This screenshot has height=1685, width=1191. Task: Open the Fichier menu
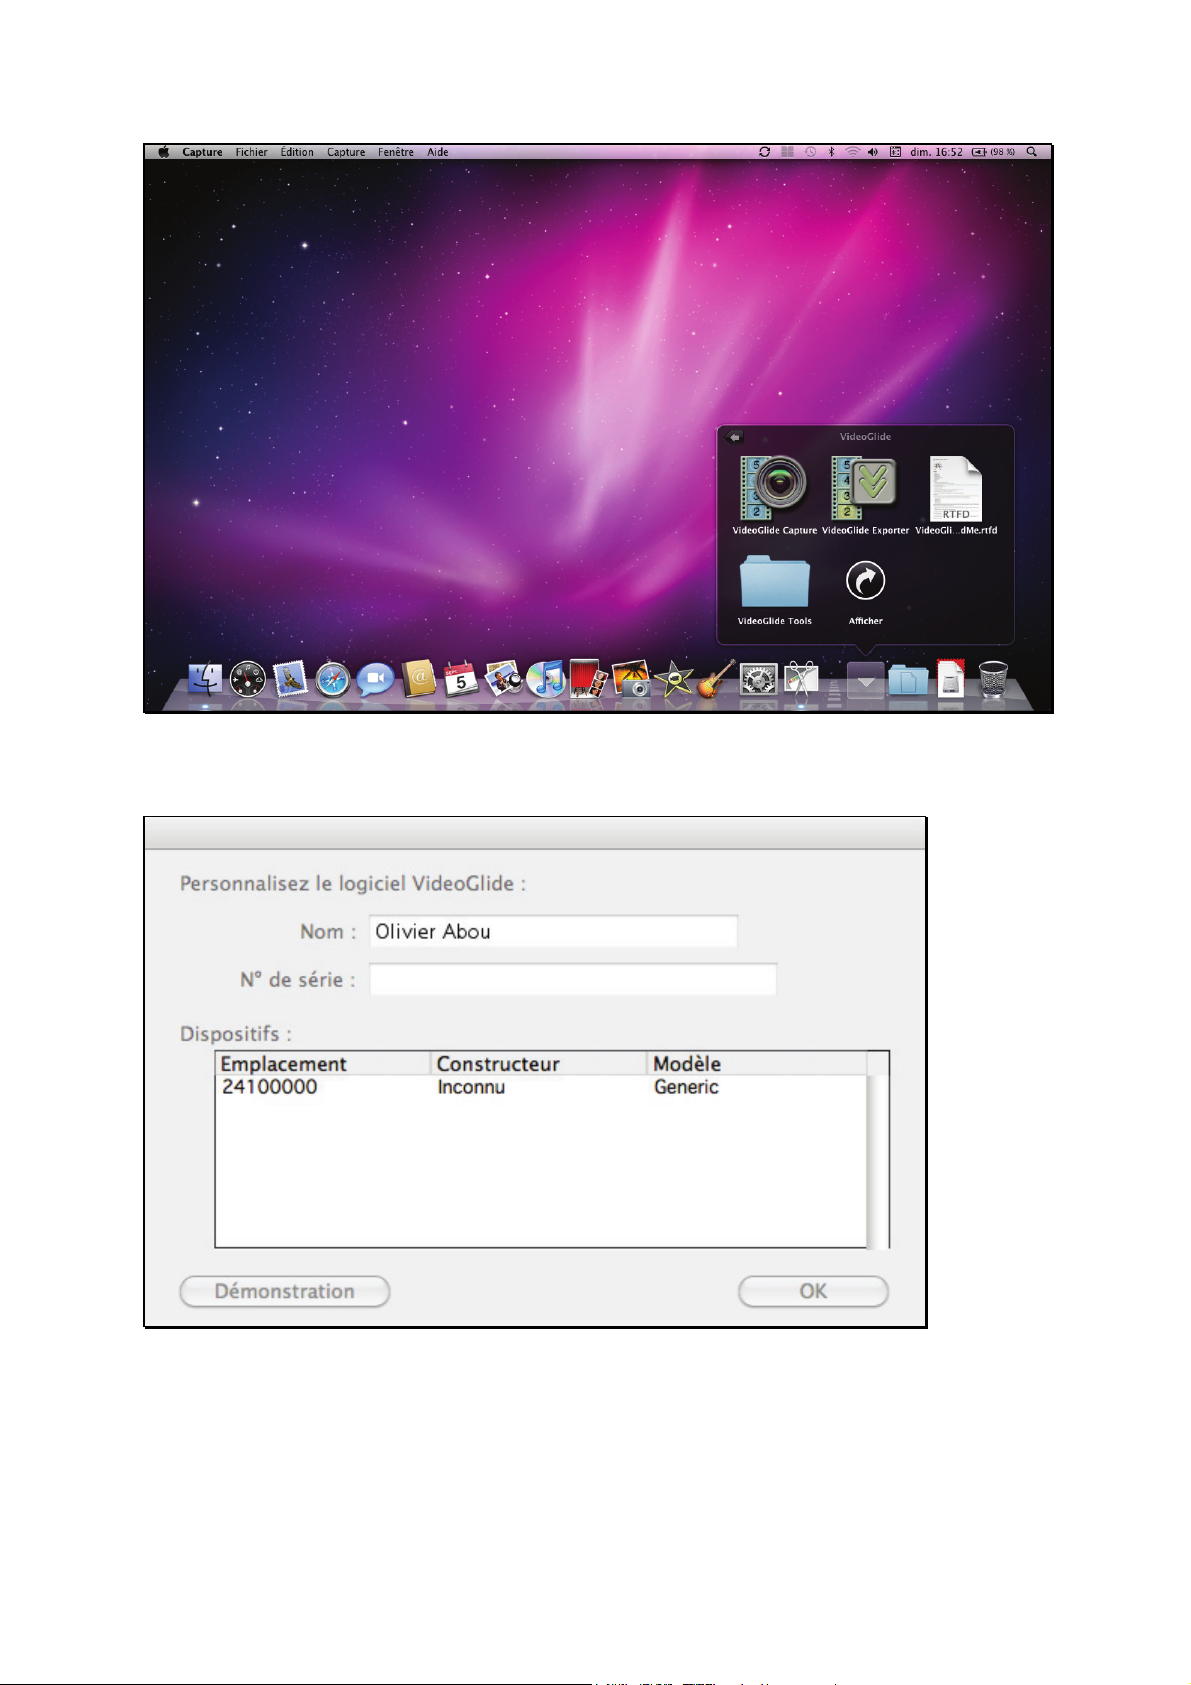[251, 152]
